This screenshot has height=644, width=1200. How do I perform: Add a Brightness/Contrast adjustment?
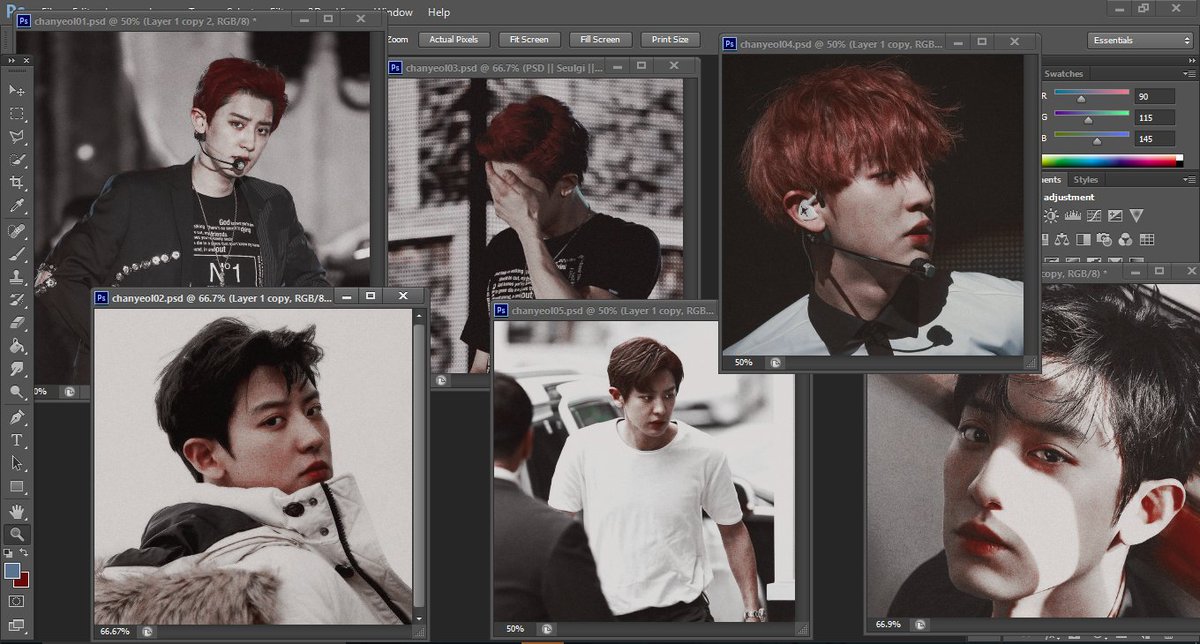pos(1051,216)
